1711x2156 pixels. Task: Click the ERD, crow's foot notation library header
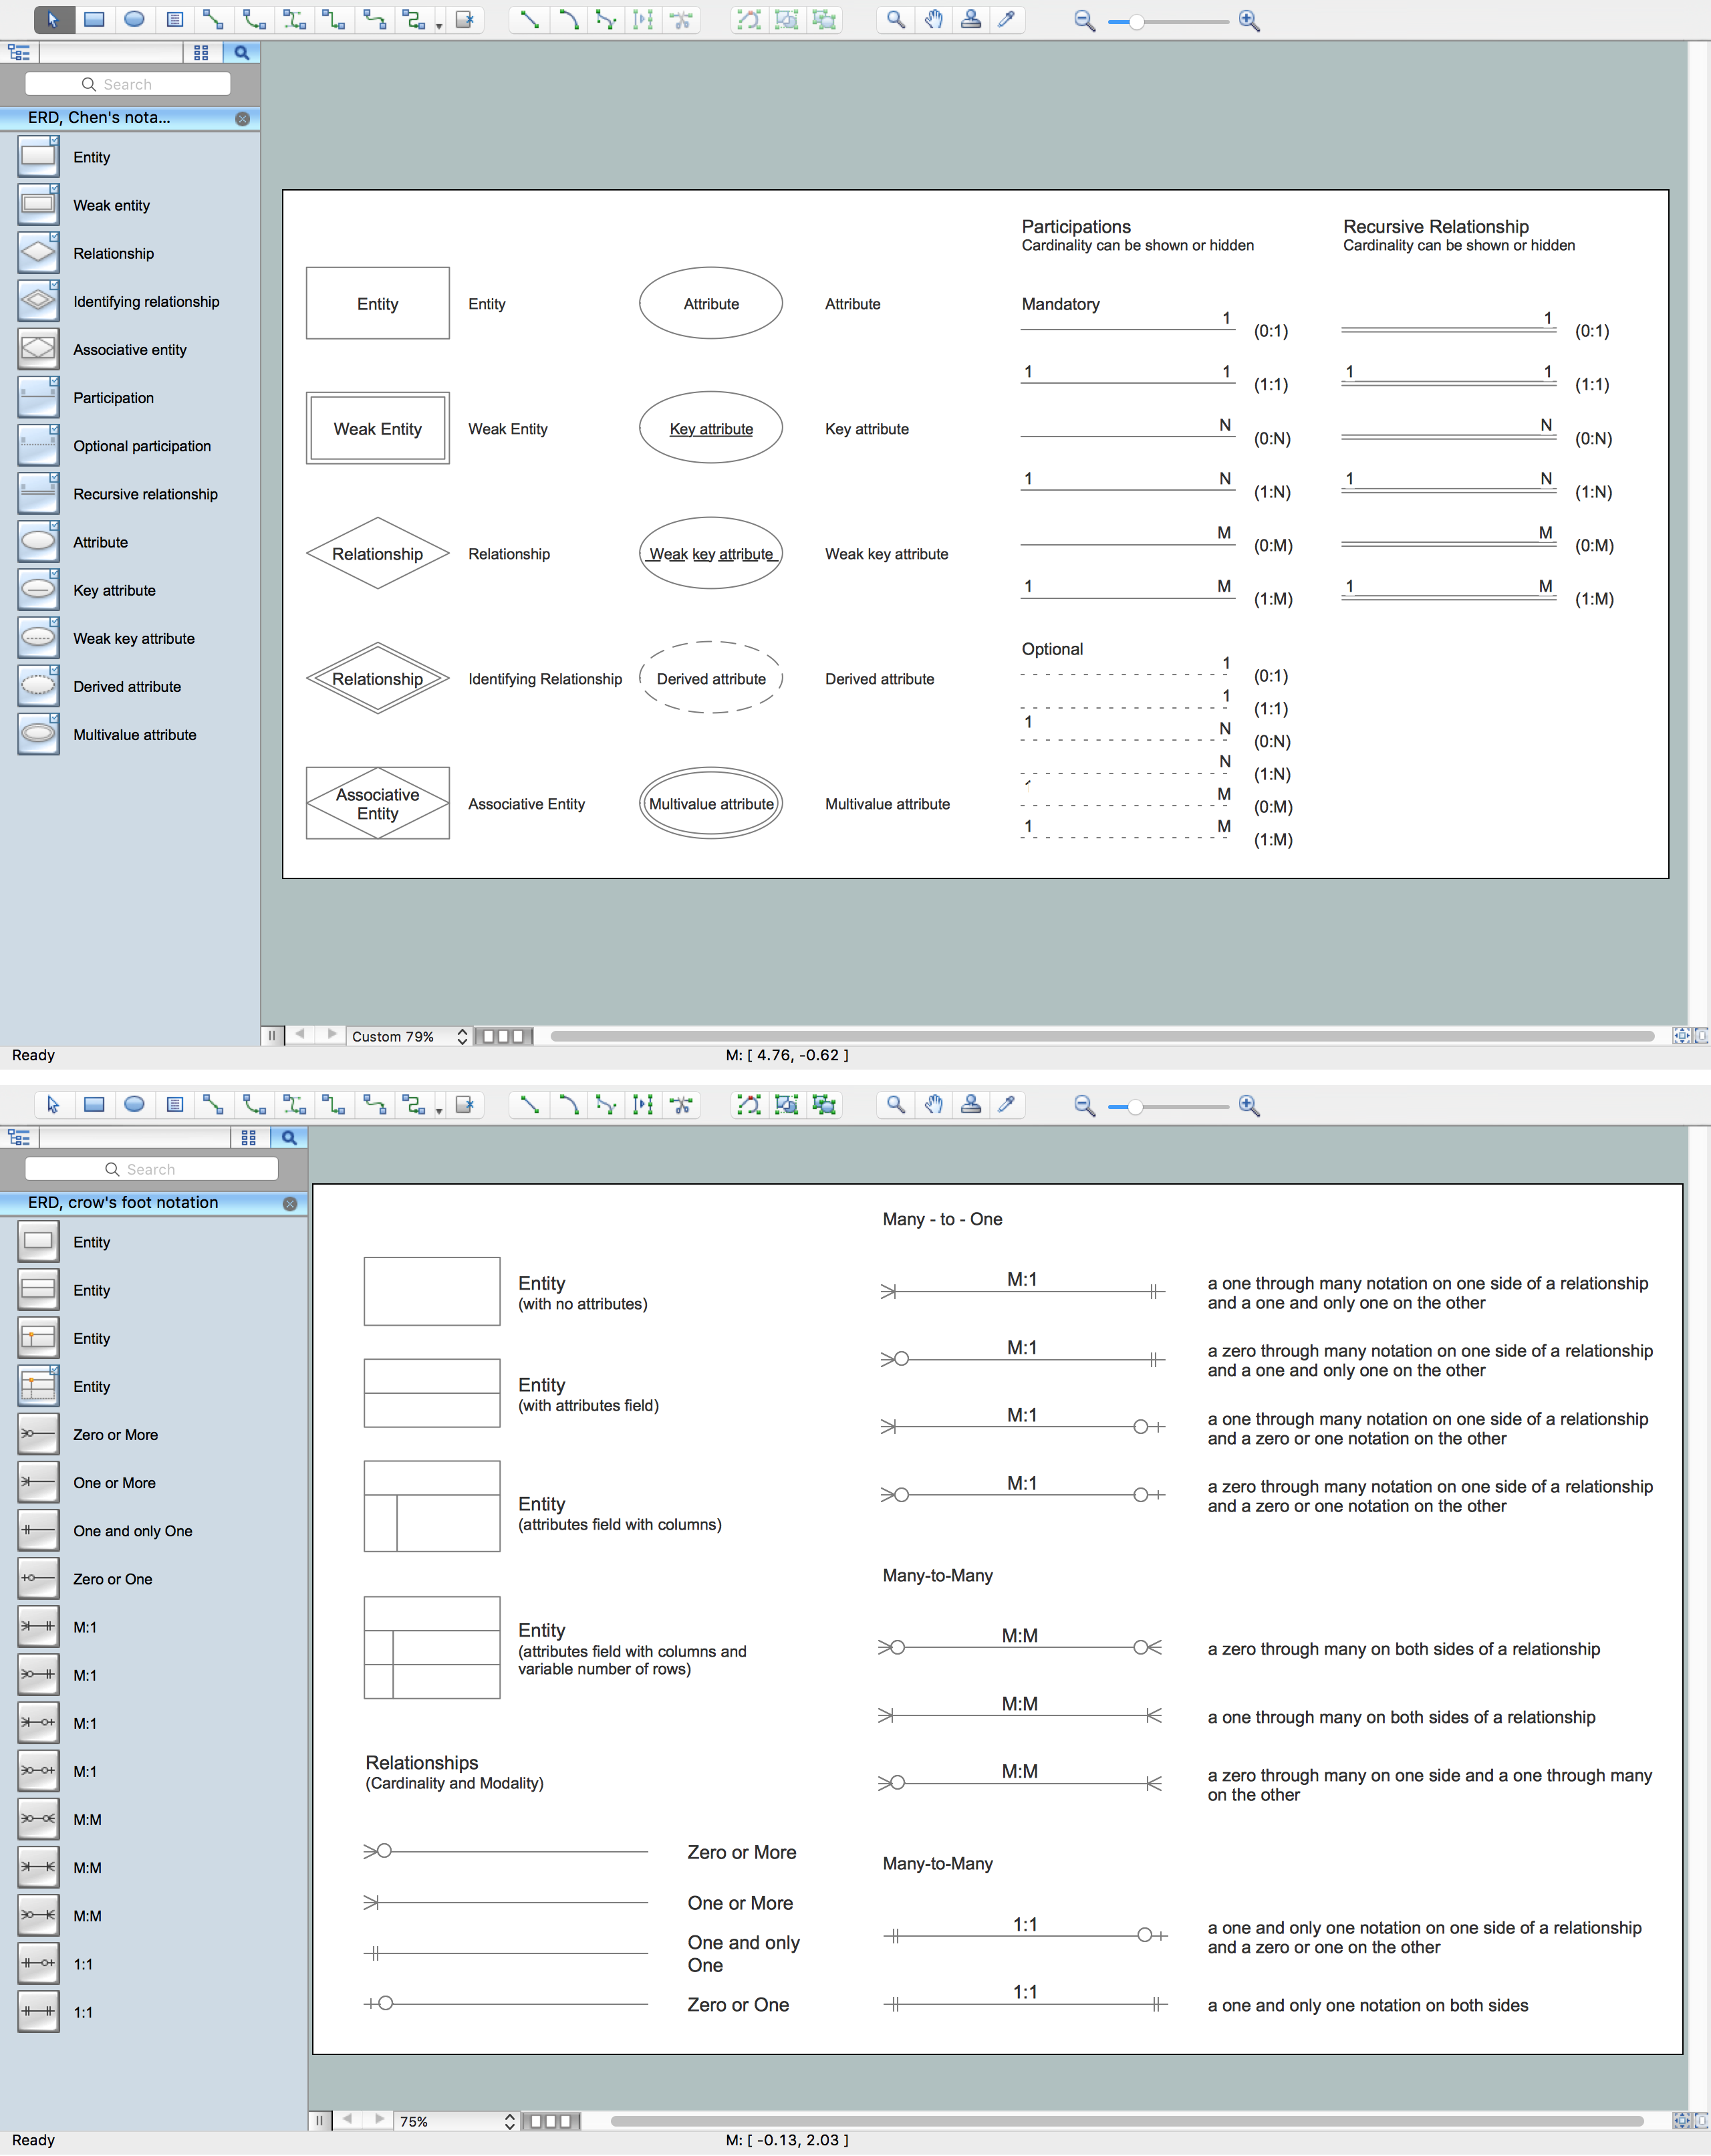coord(123,1203)
